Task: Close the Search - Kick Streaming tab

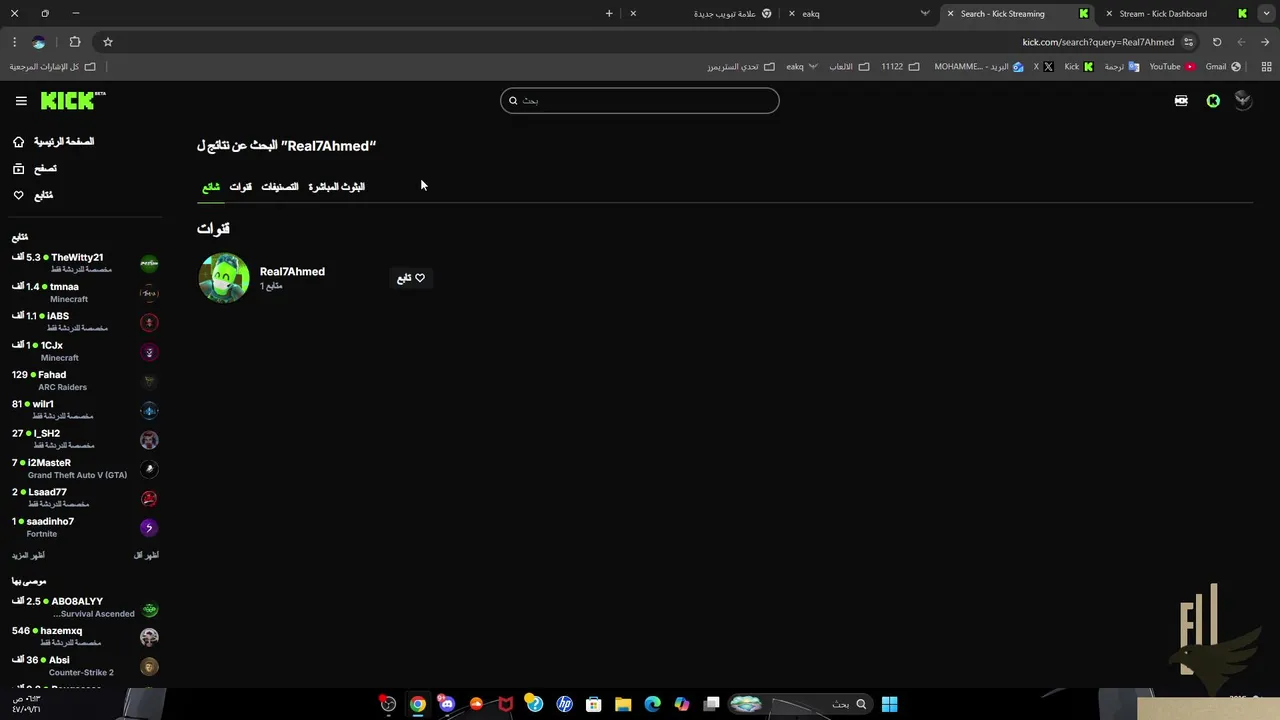Action: pyautogui.click(x=950, y=14)
